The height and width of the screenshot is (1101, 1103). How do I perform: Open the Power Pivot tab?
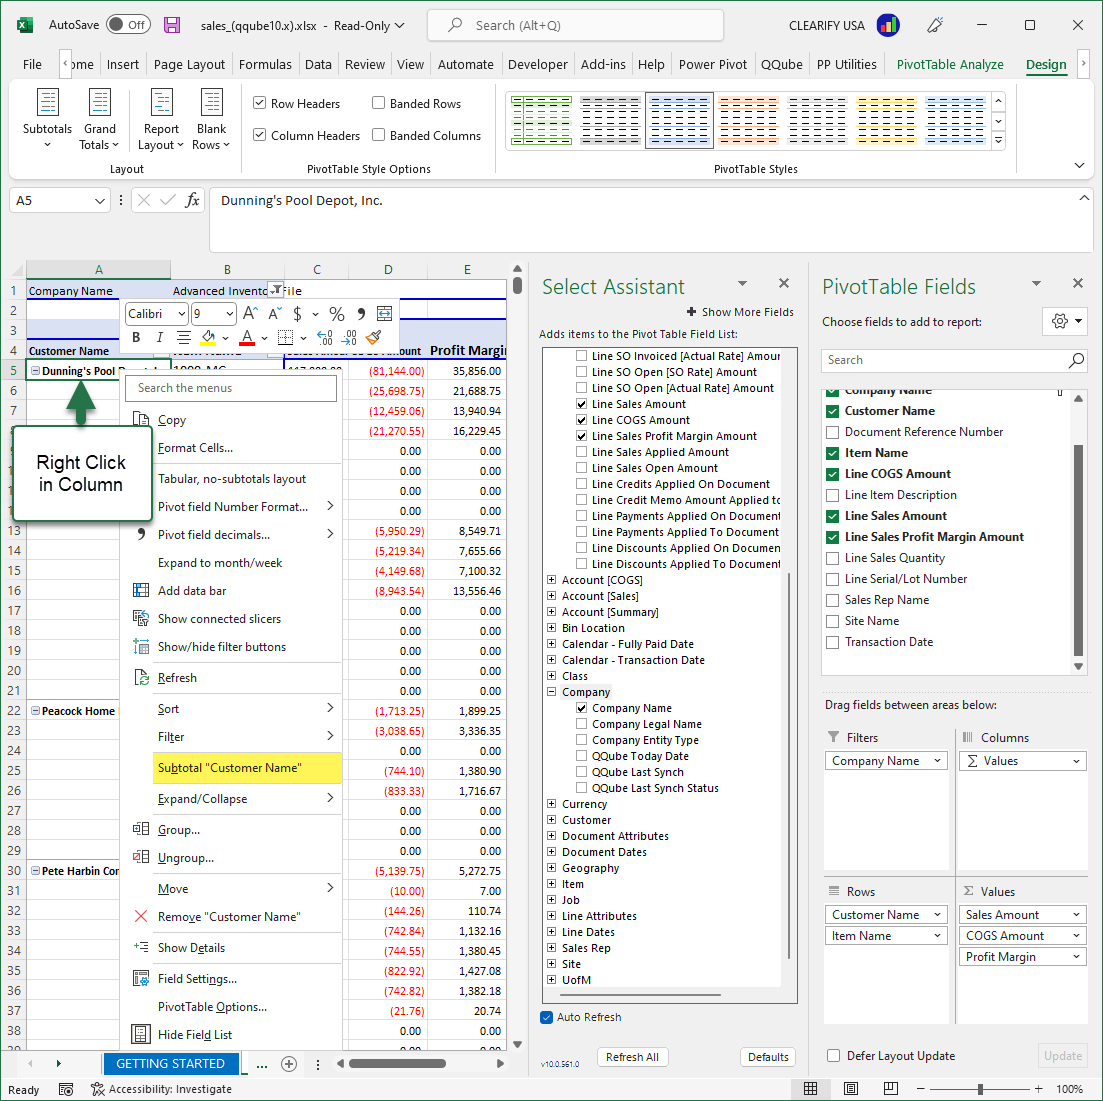(x=713, y=64)
